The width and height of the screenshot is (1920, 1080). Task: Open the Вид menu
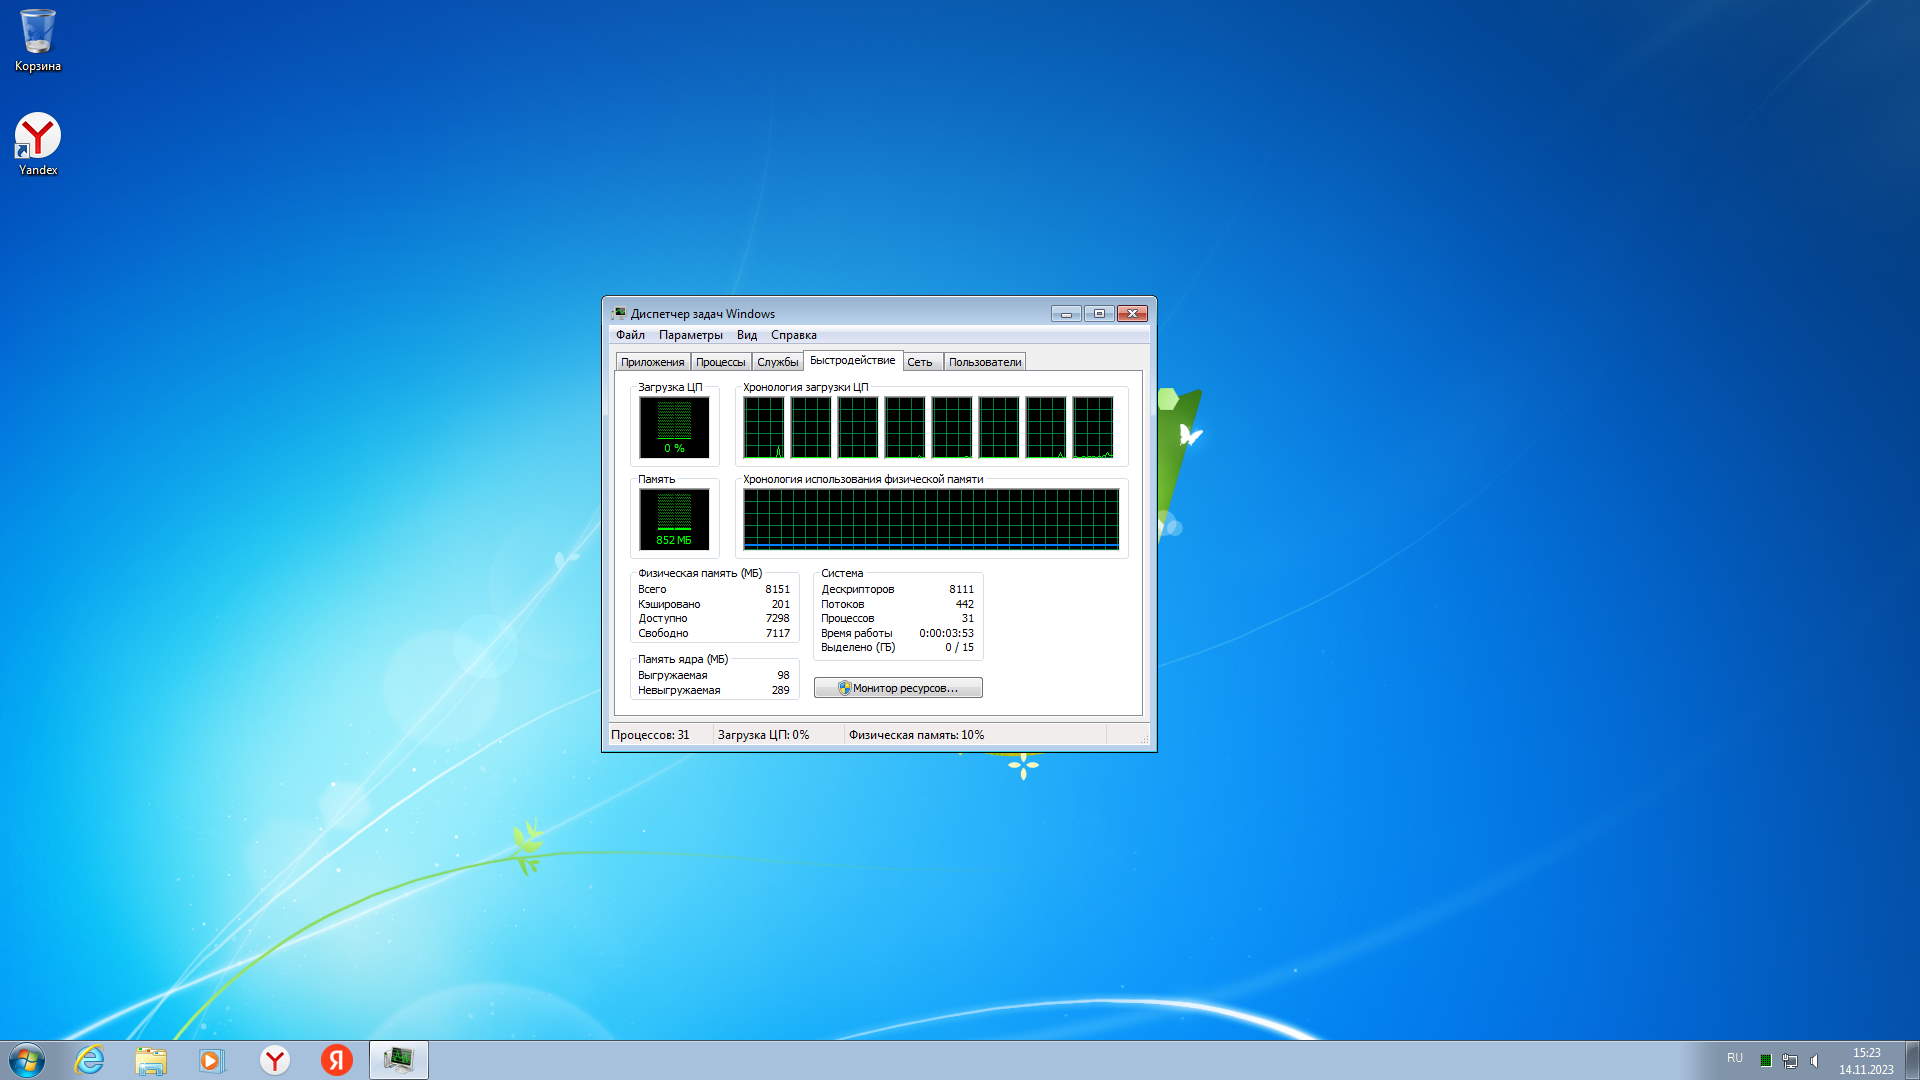click(747, 335)
